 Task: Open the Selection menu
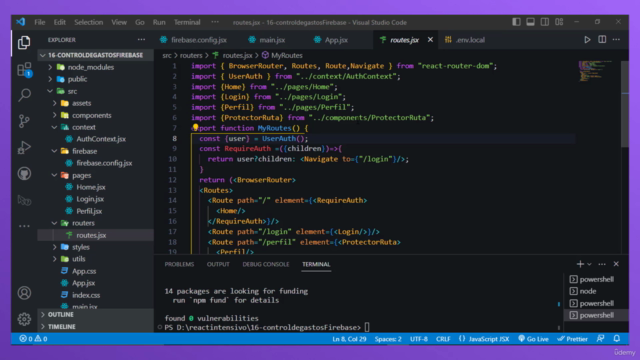pyautogui.click(x=88, y=22)
